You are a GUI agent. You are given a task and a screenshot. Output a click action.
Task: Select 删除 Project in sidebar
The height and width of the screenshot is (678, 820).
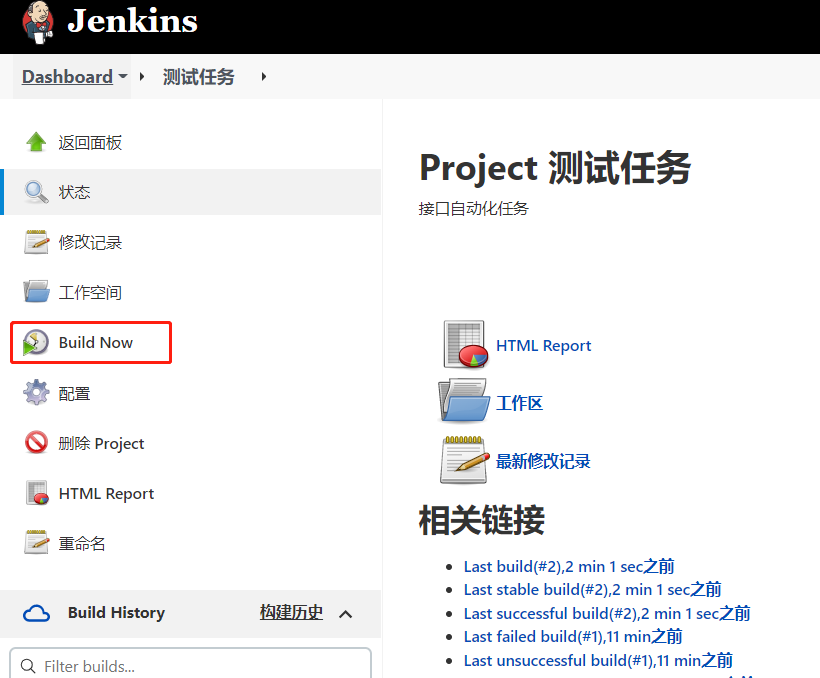click(x=101, y=444)
